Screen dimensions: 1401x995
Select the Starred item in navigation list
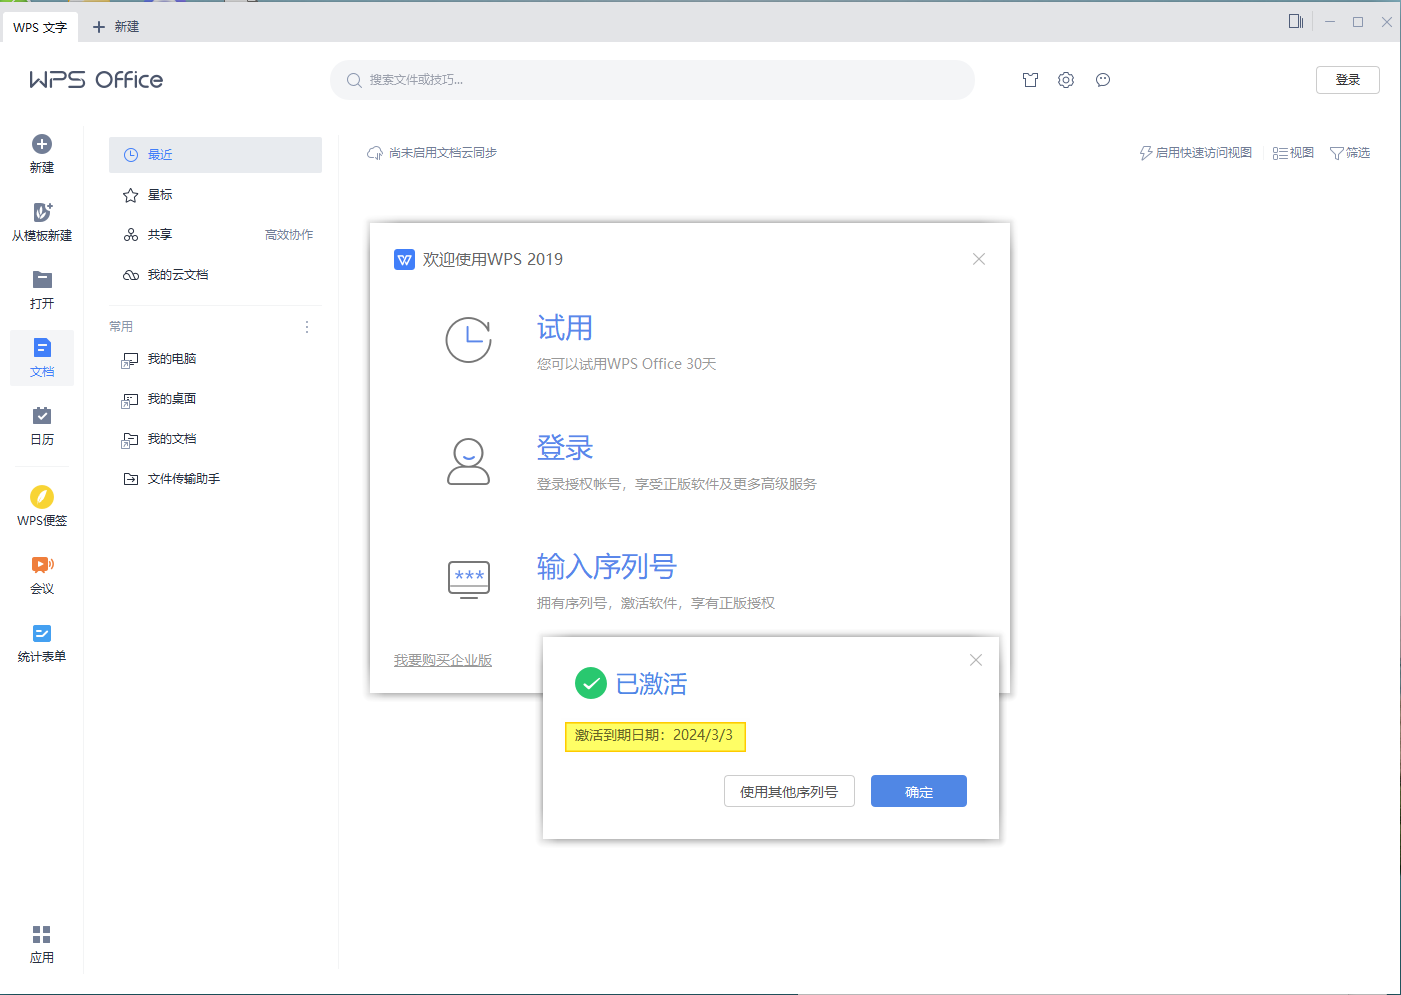(x=160, y=195)
